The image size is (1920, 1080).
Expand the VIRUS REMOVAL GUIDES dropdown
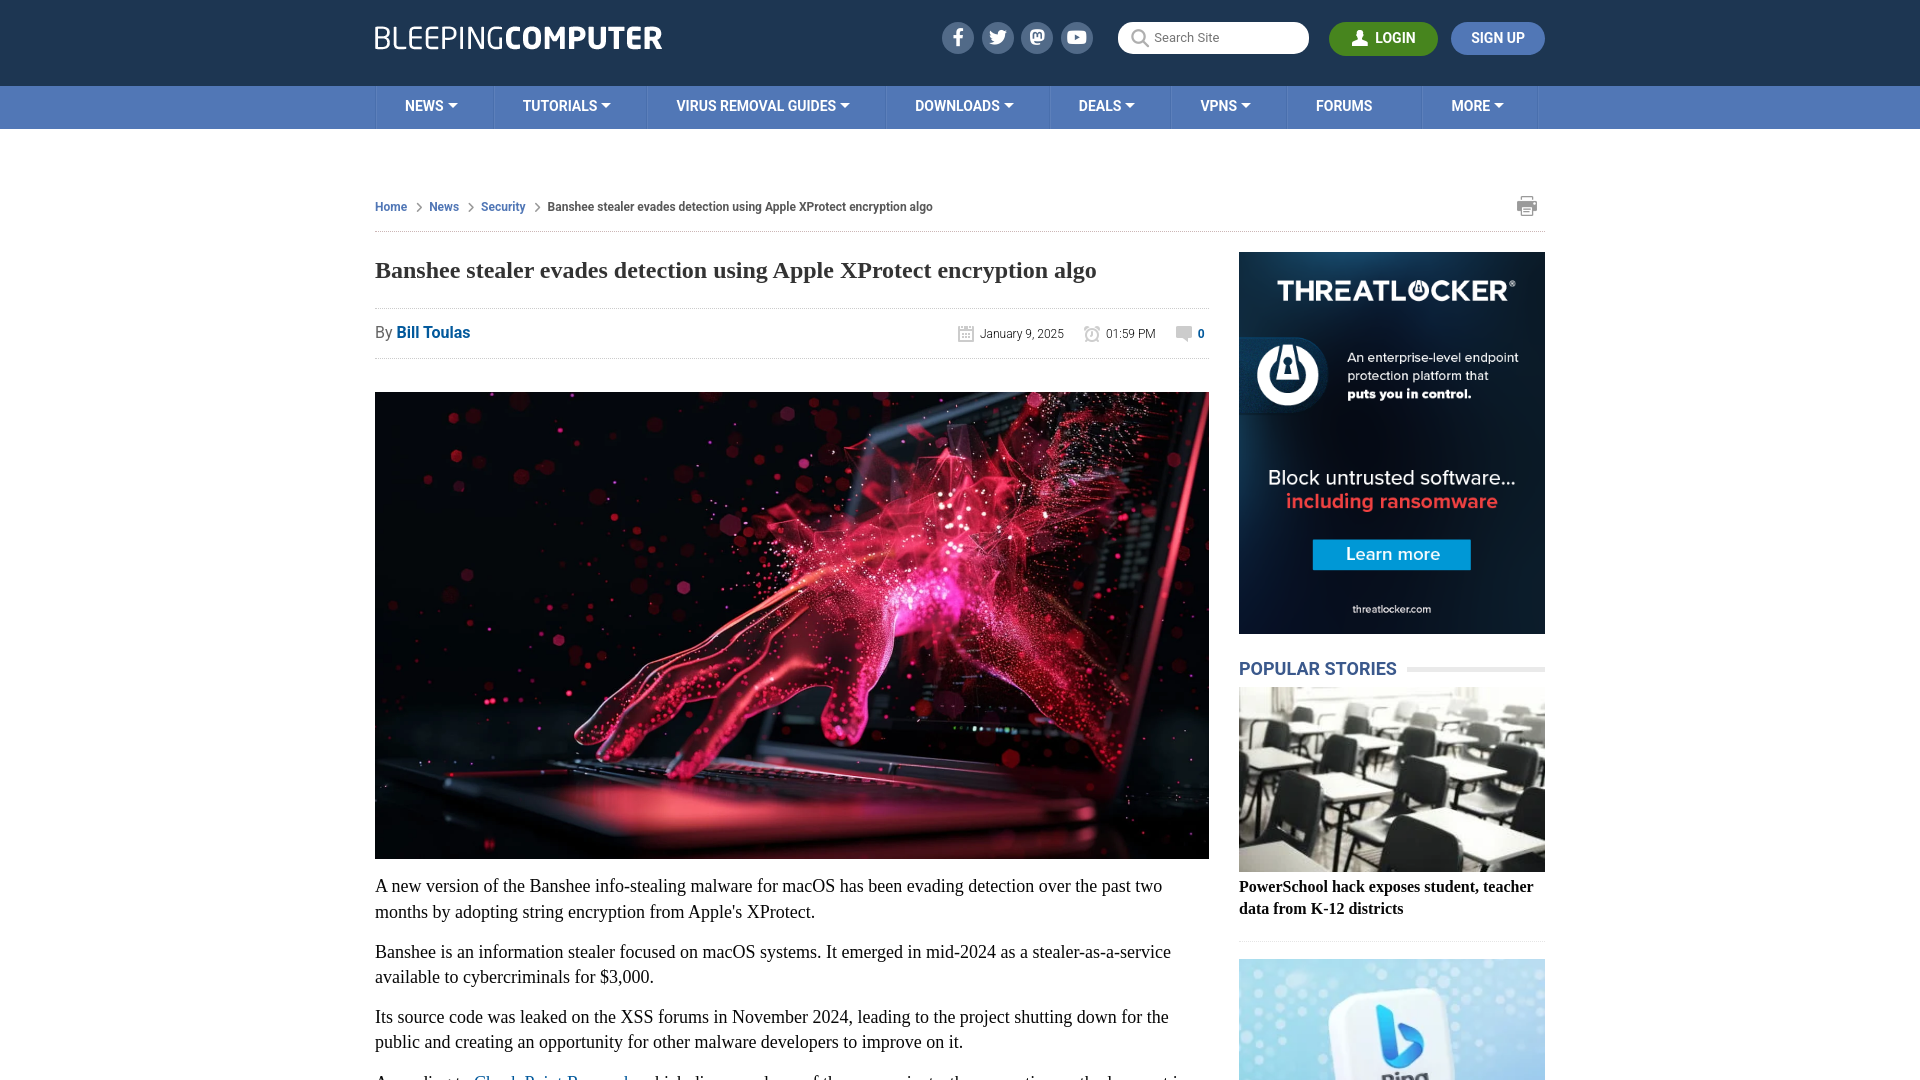tap(762, 105)
